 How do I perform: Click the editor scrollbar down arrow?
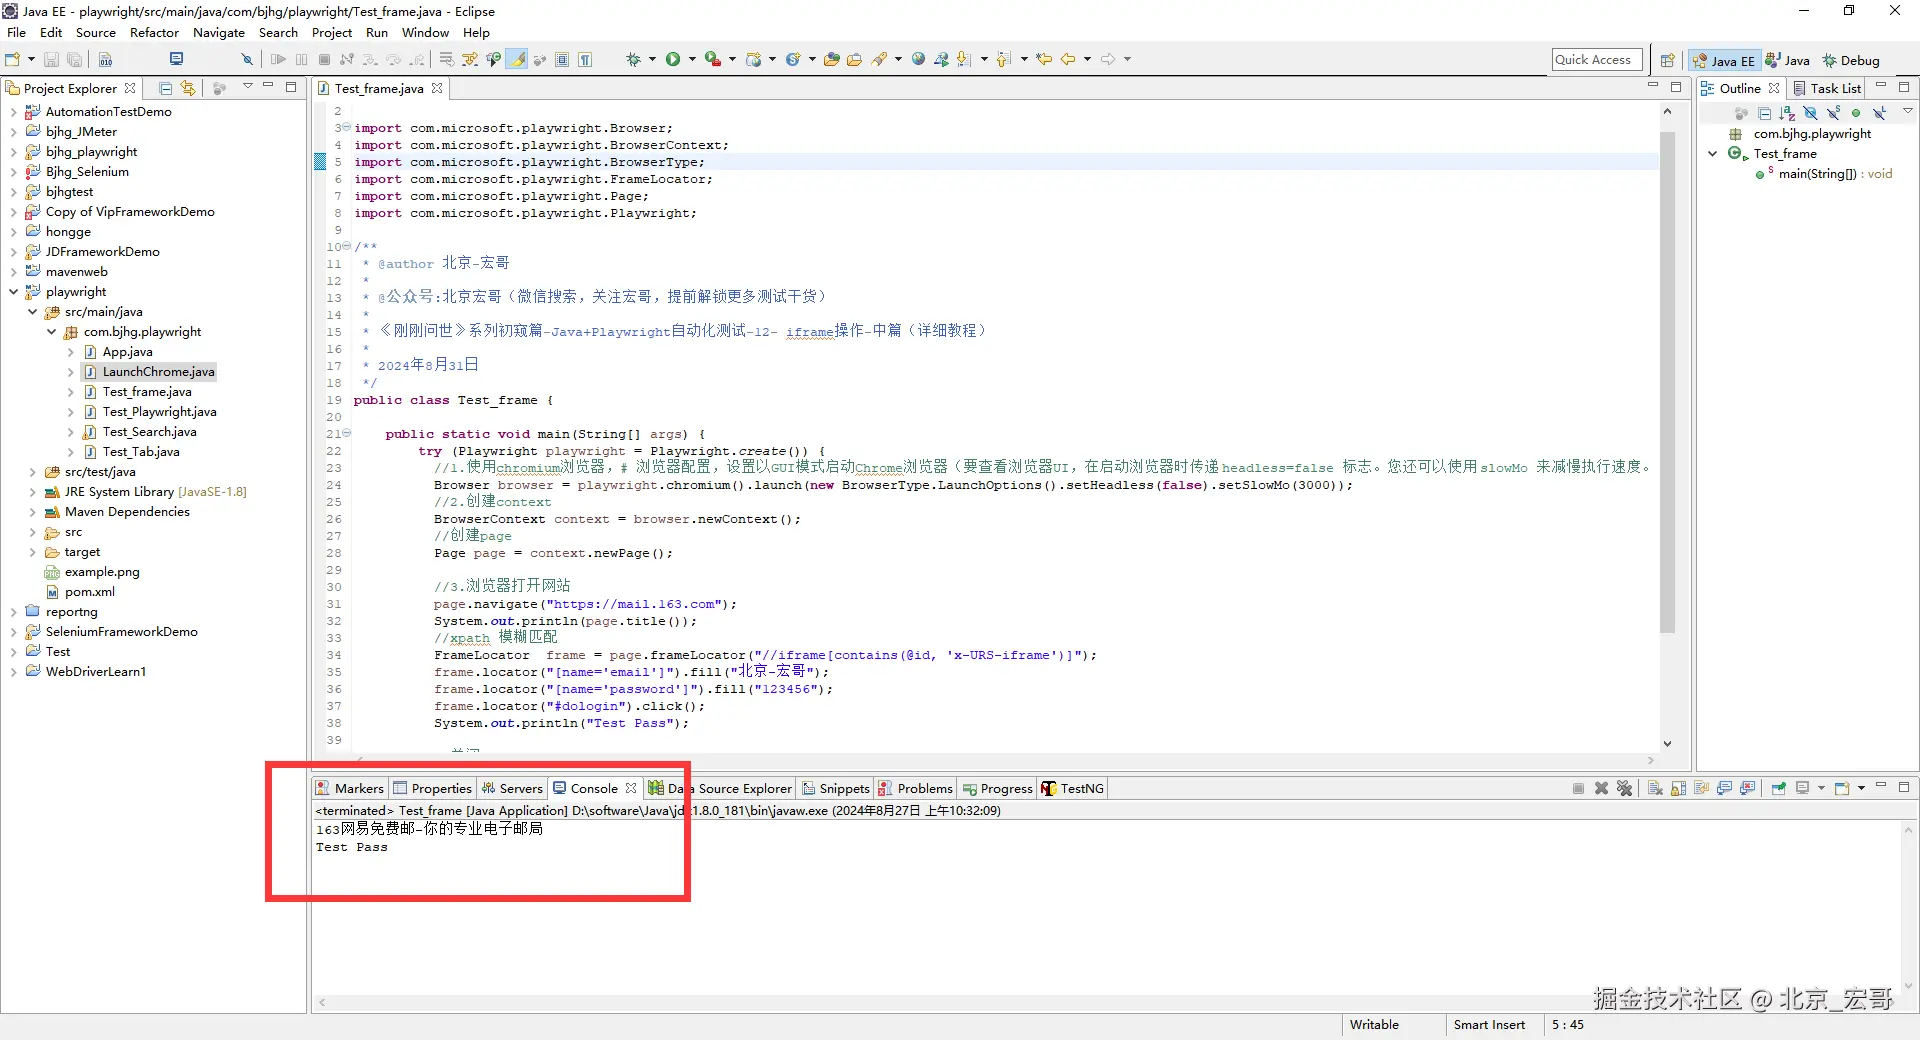[1667, 743]
